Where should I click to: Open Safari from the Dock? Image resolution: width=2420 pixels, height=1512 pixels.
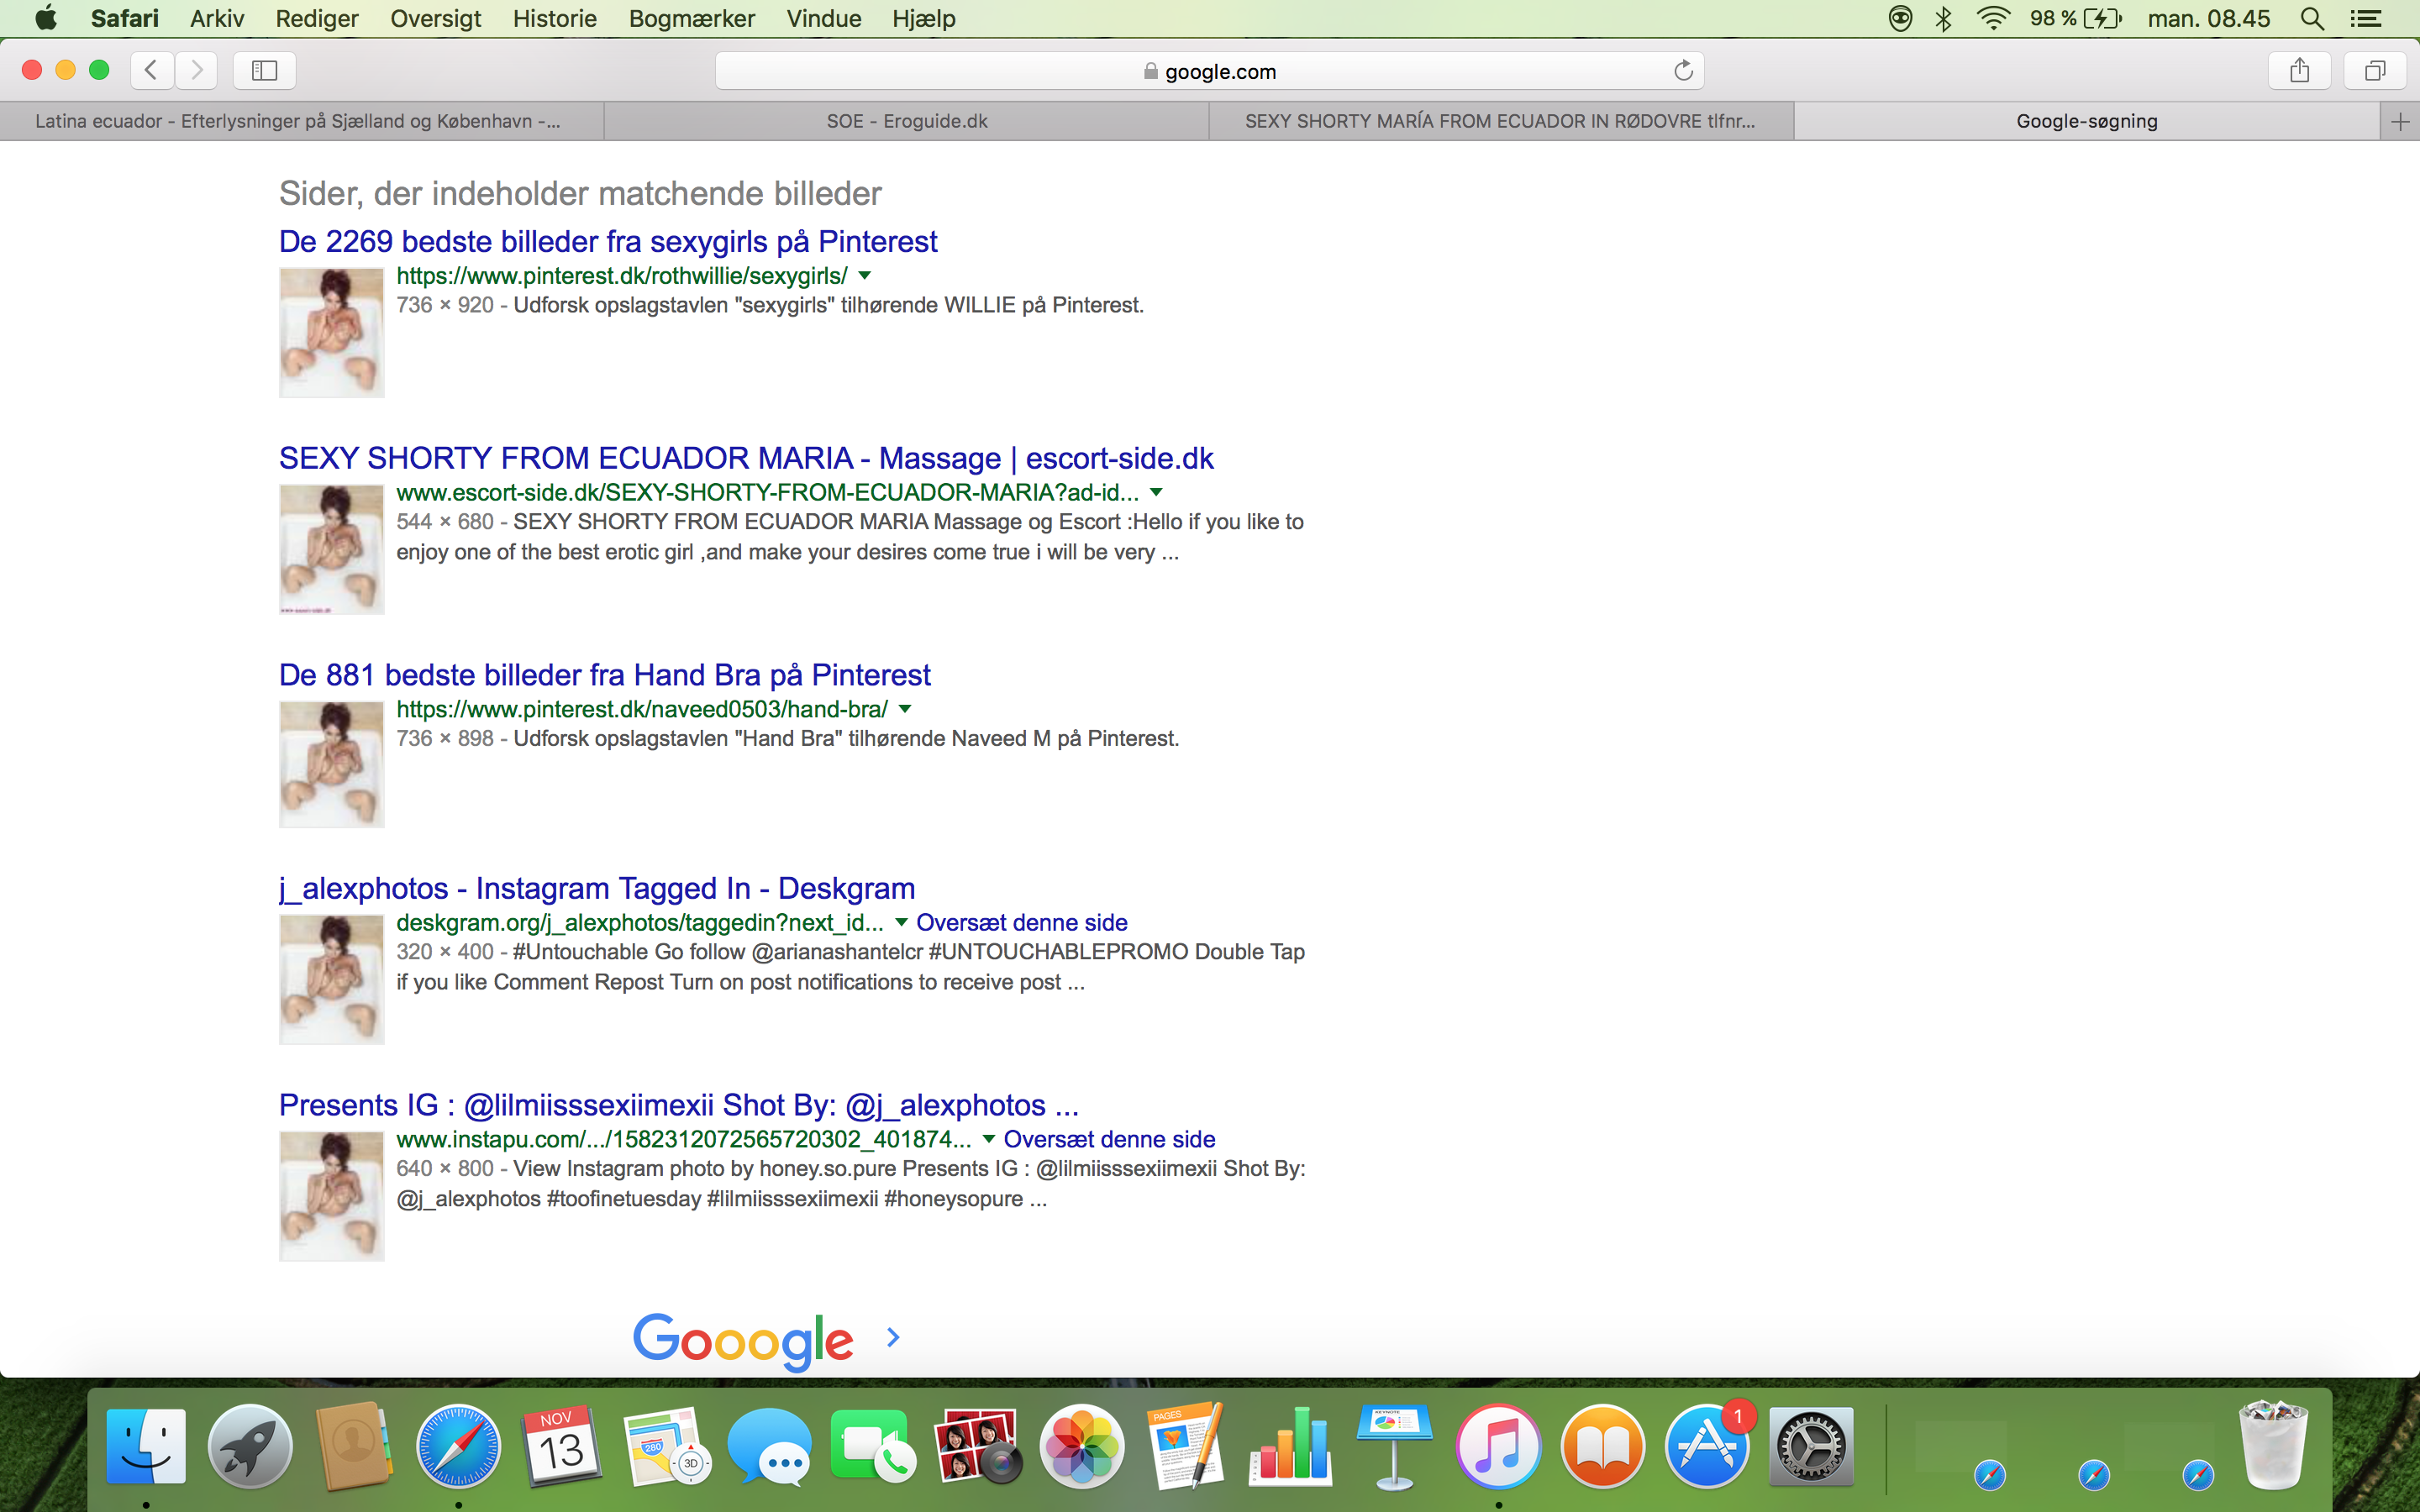pyautogui.click(x=458, y=1446)
